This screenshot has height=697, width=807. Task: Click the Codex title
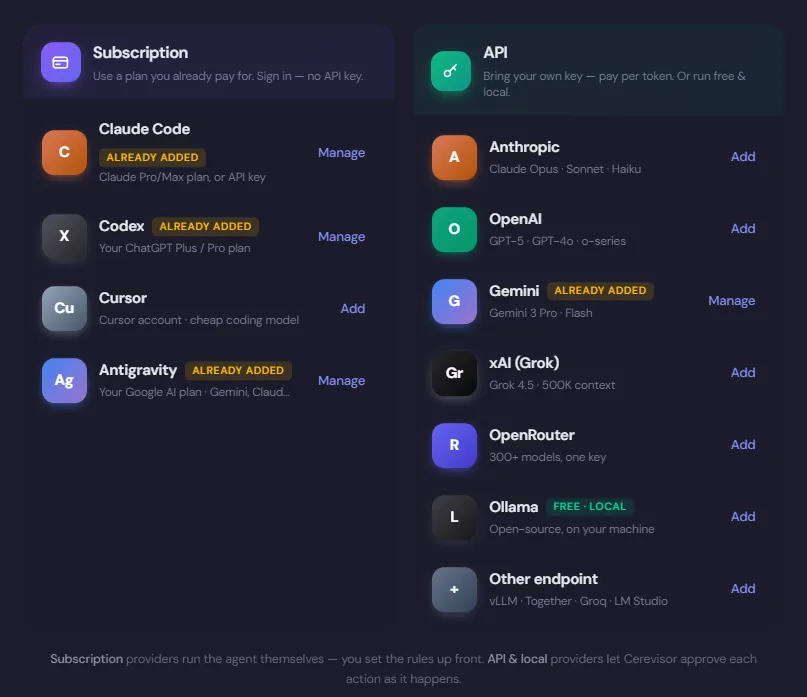click(121, 226)
